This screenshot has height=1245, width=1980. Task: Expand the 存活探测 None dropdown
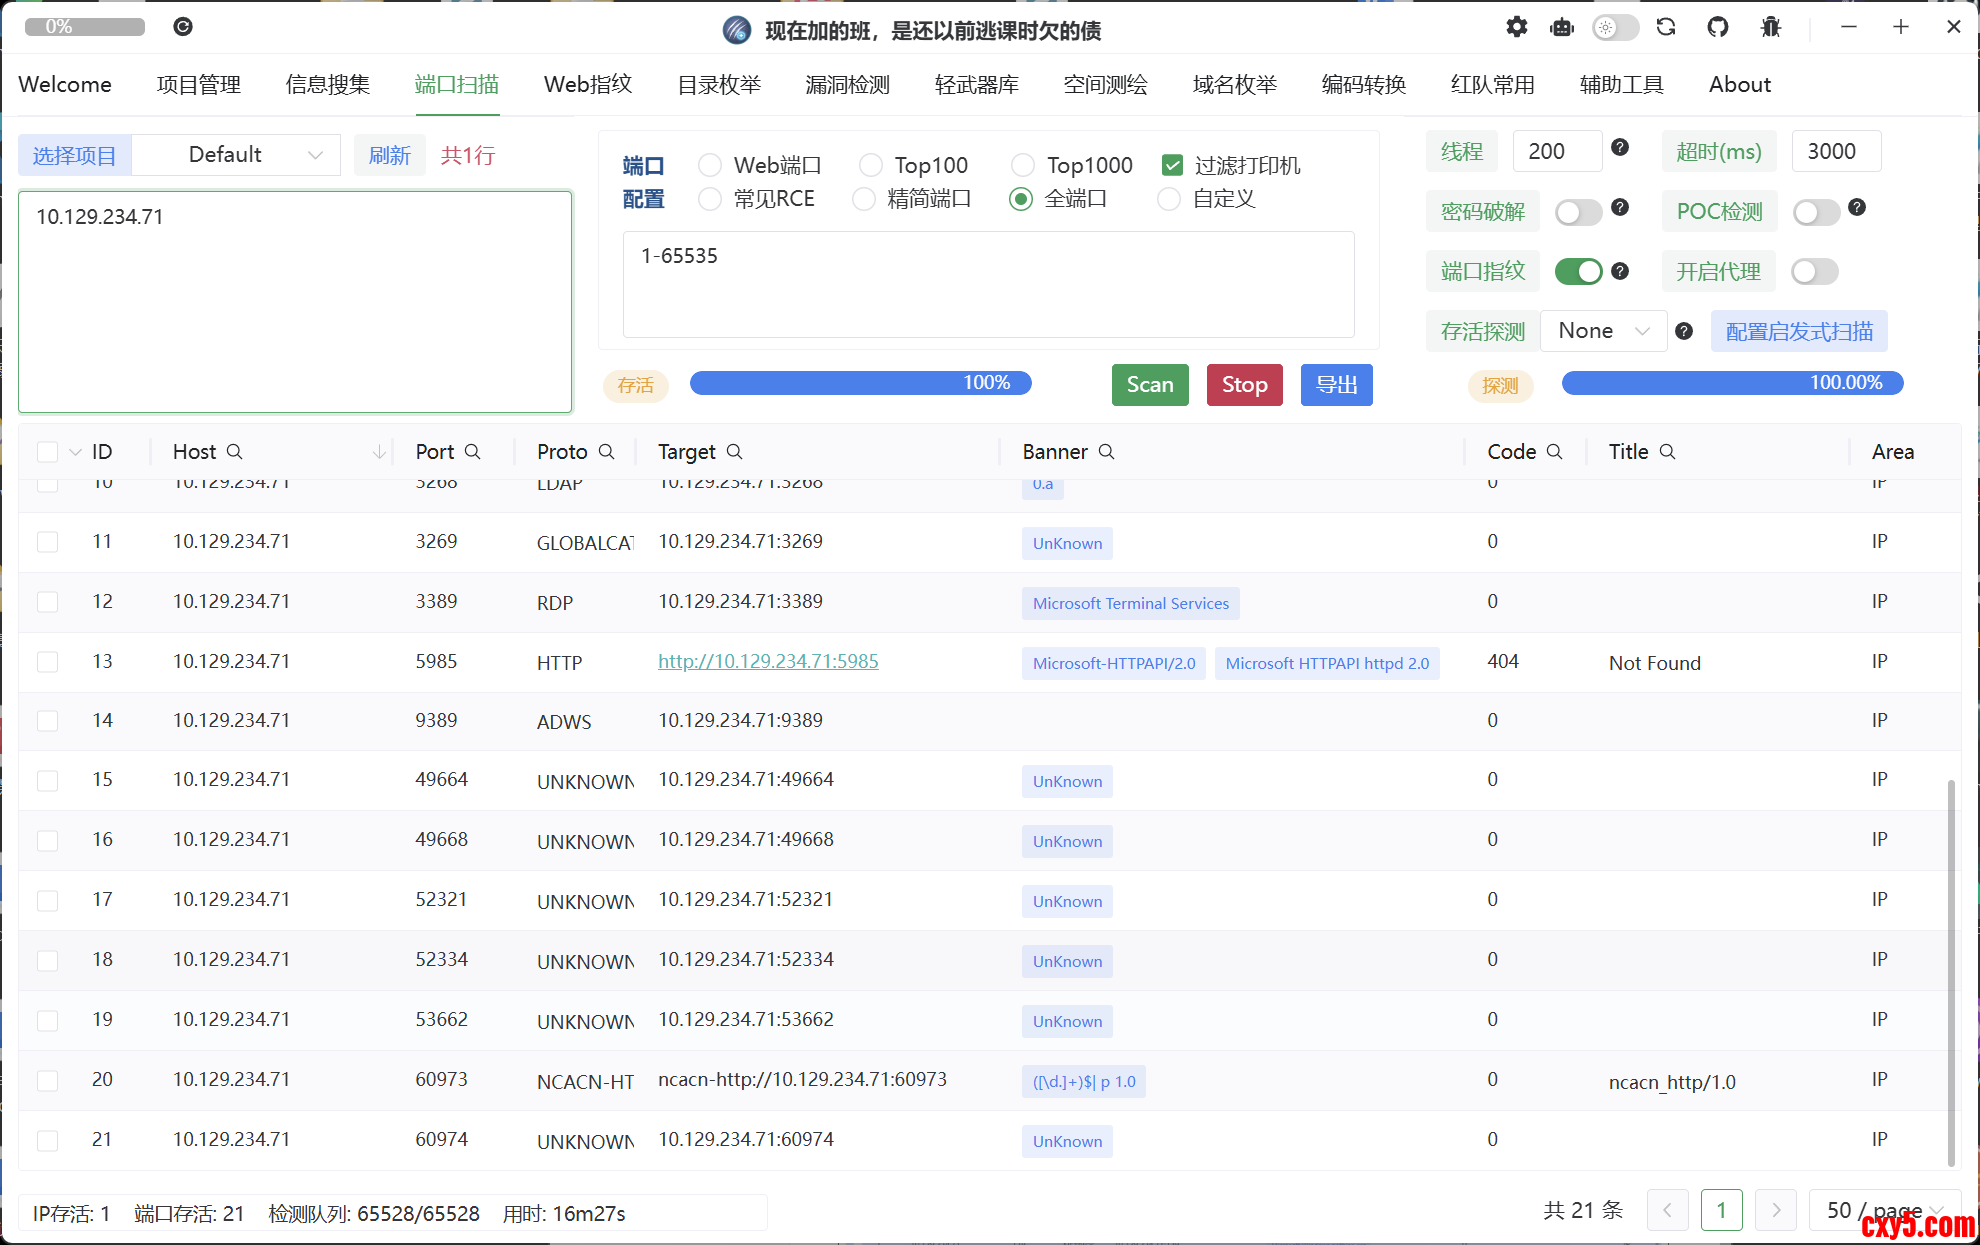coord(1603,331)
